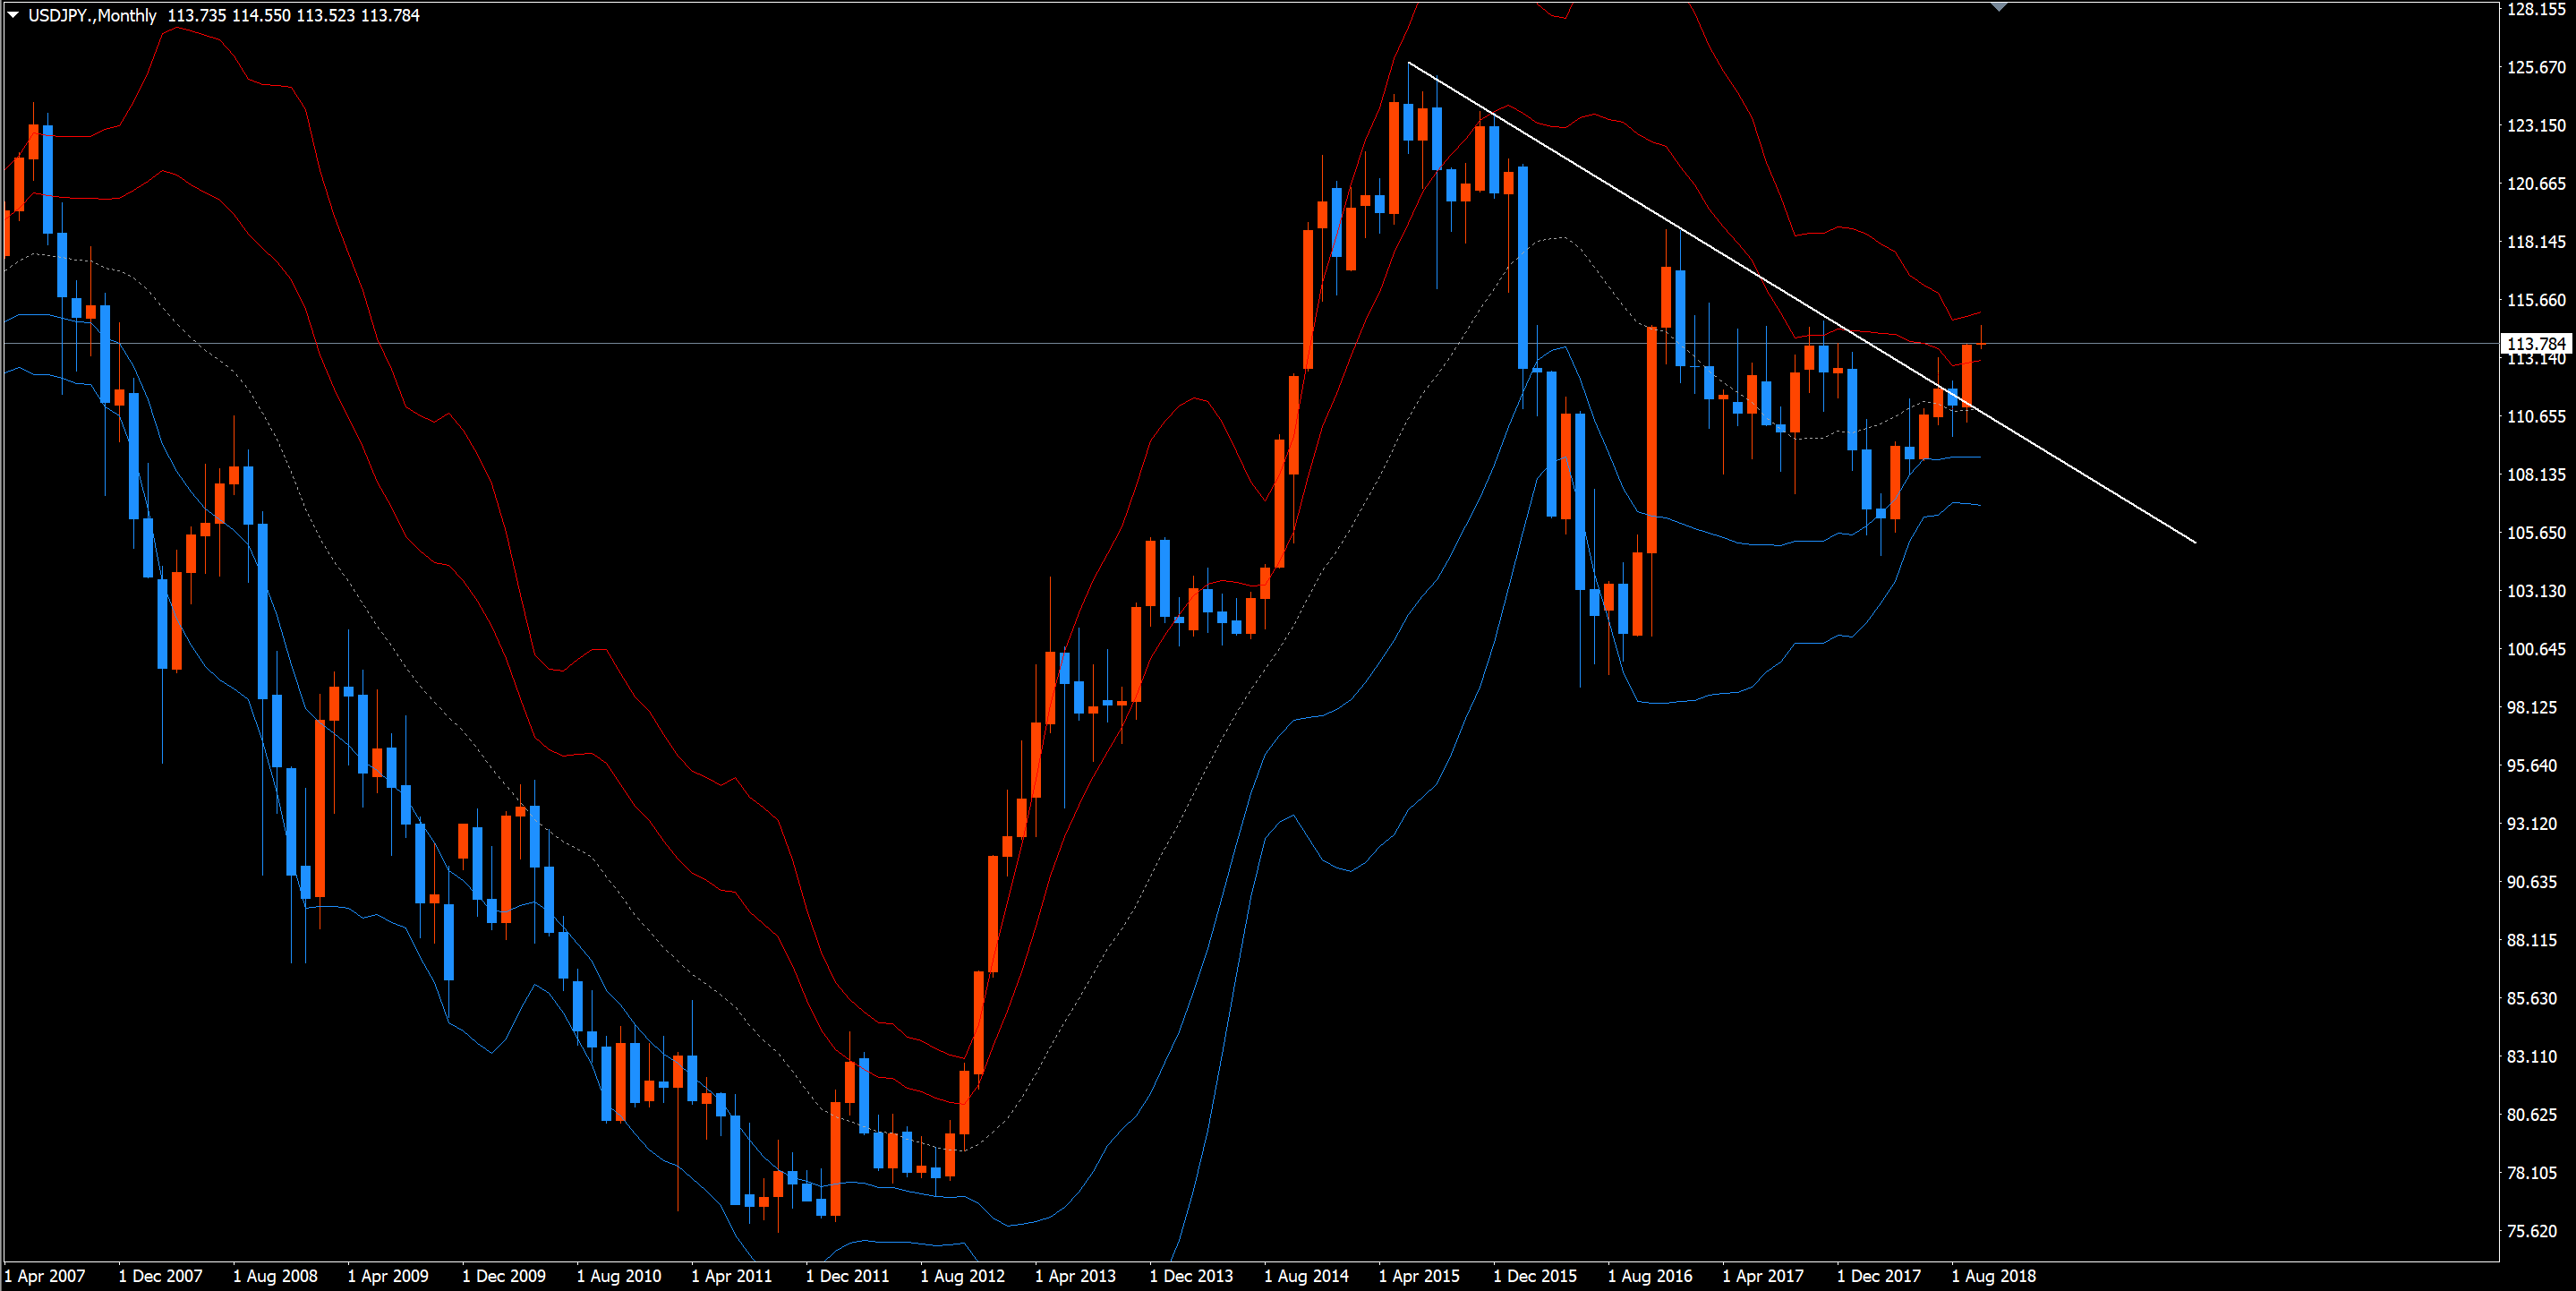This screenshot has width=2576, height=1291.
Task: Click the USDJPY.,Monthly chart title text
Action: 92,15
